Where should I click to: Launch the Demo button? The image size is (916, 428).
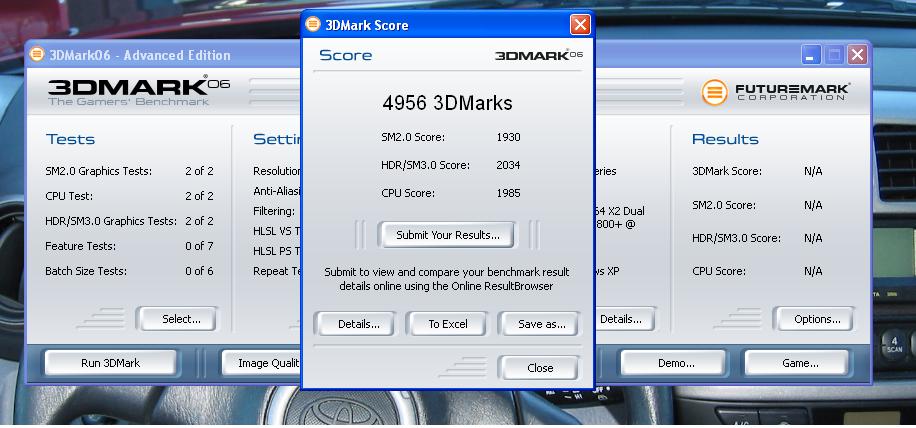point(676,363)
